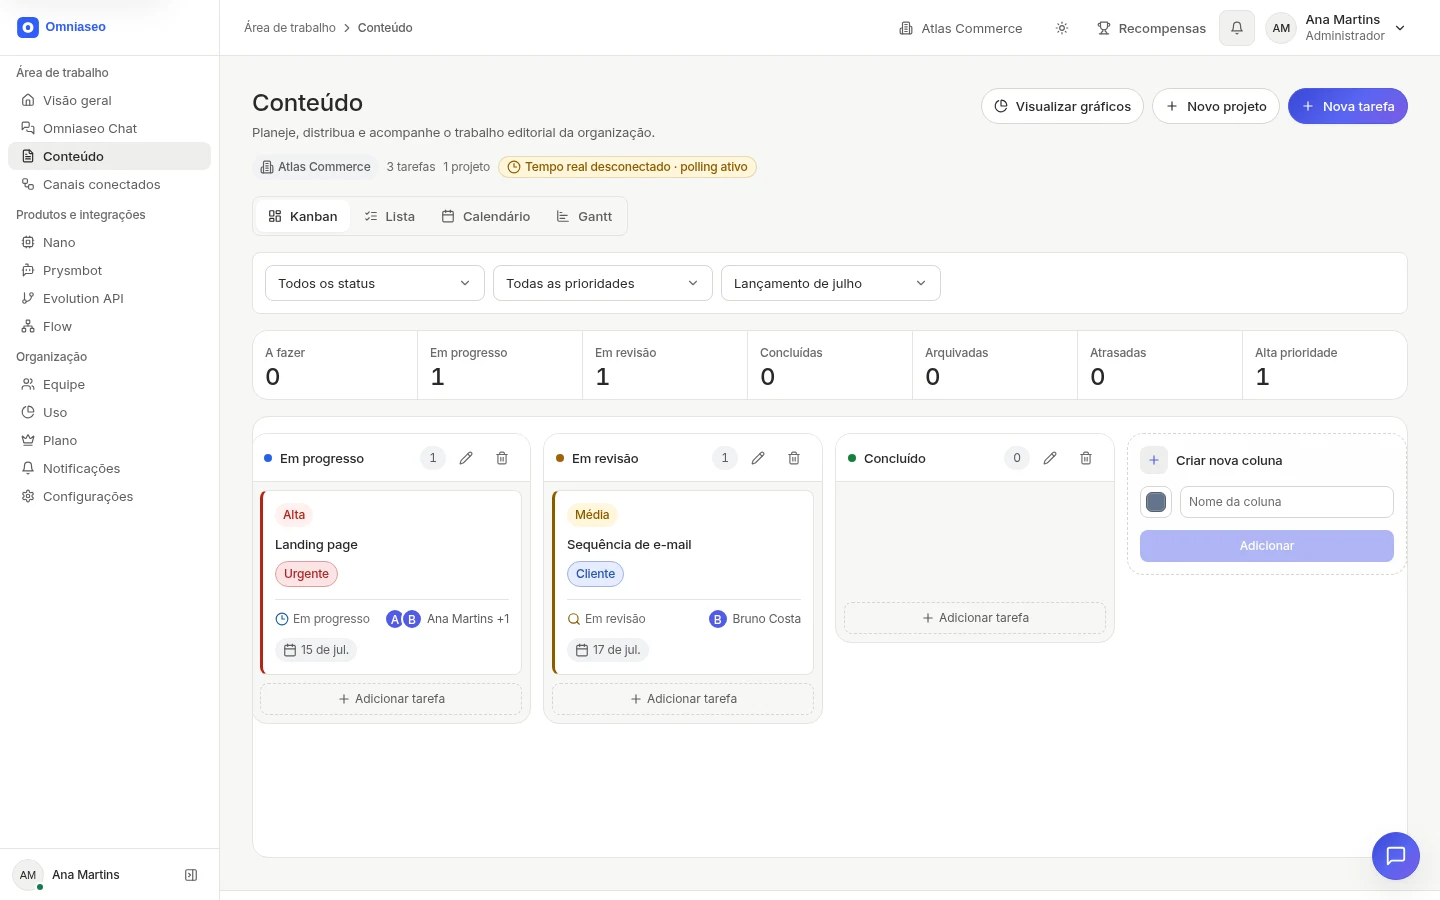Toggle the light/dark theme sun icon

(x=1062, y=28)
